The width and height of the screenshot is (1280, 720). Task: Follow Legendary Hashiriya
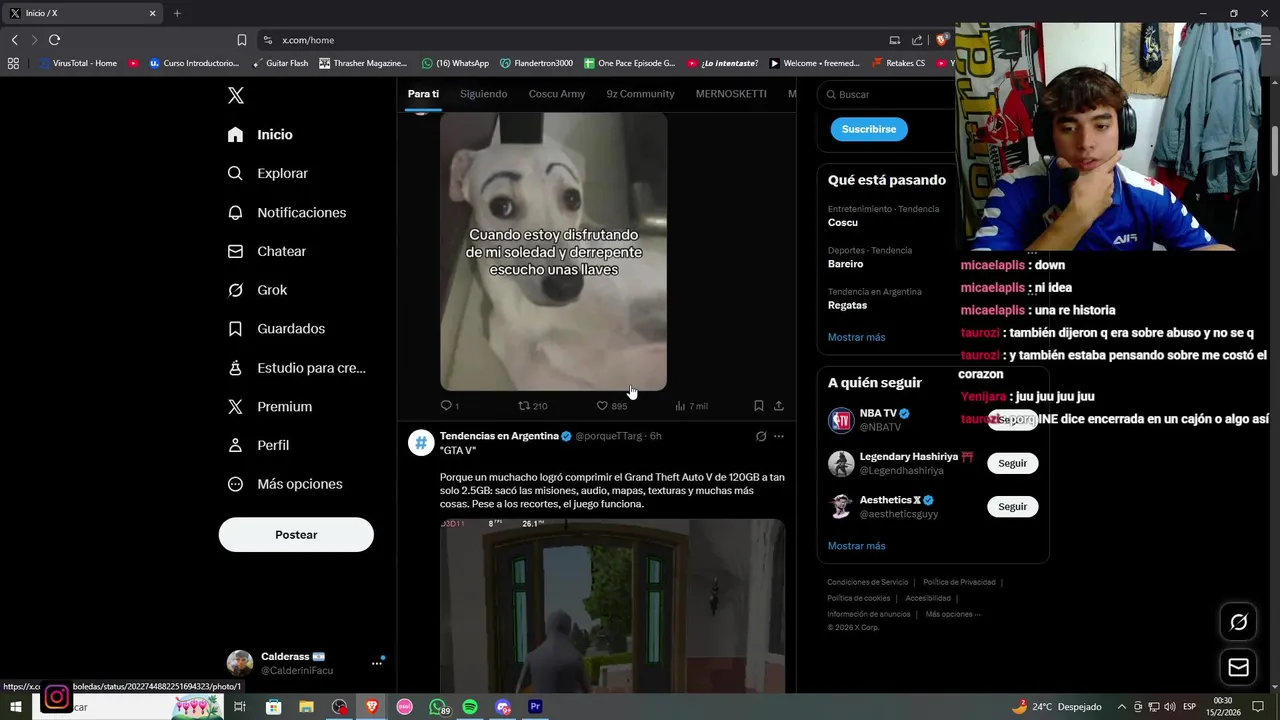pos(1012,463)
